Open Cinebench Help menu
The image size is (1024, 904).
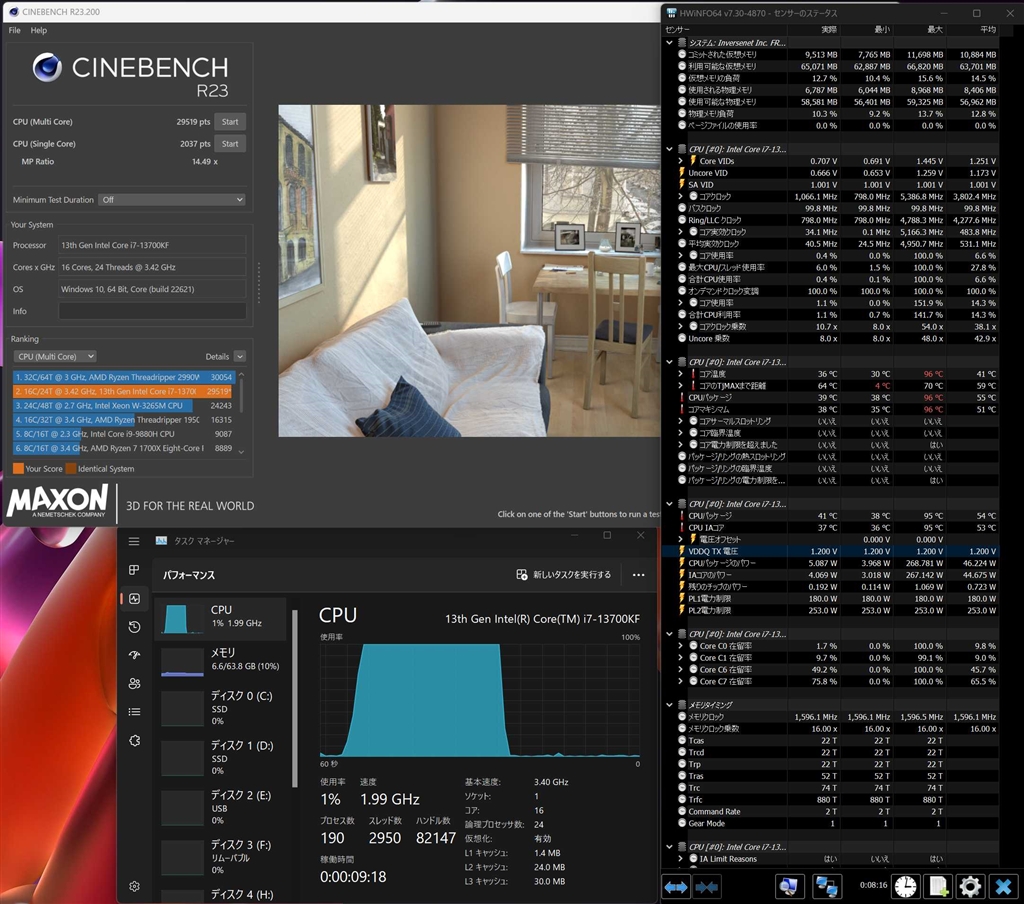tap(39, 30)
